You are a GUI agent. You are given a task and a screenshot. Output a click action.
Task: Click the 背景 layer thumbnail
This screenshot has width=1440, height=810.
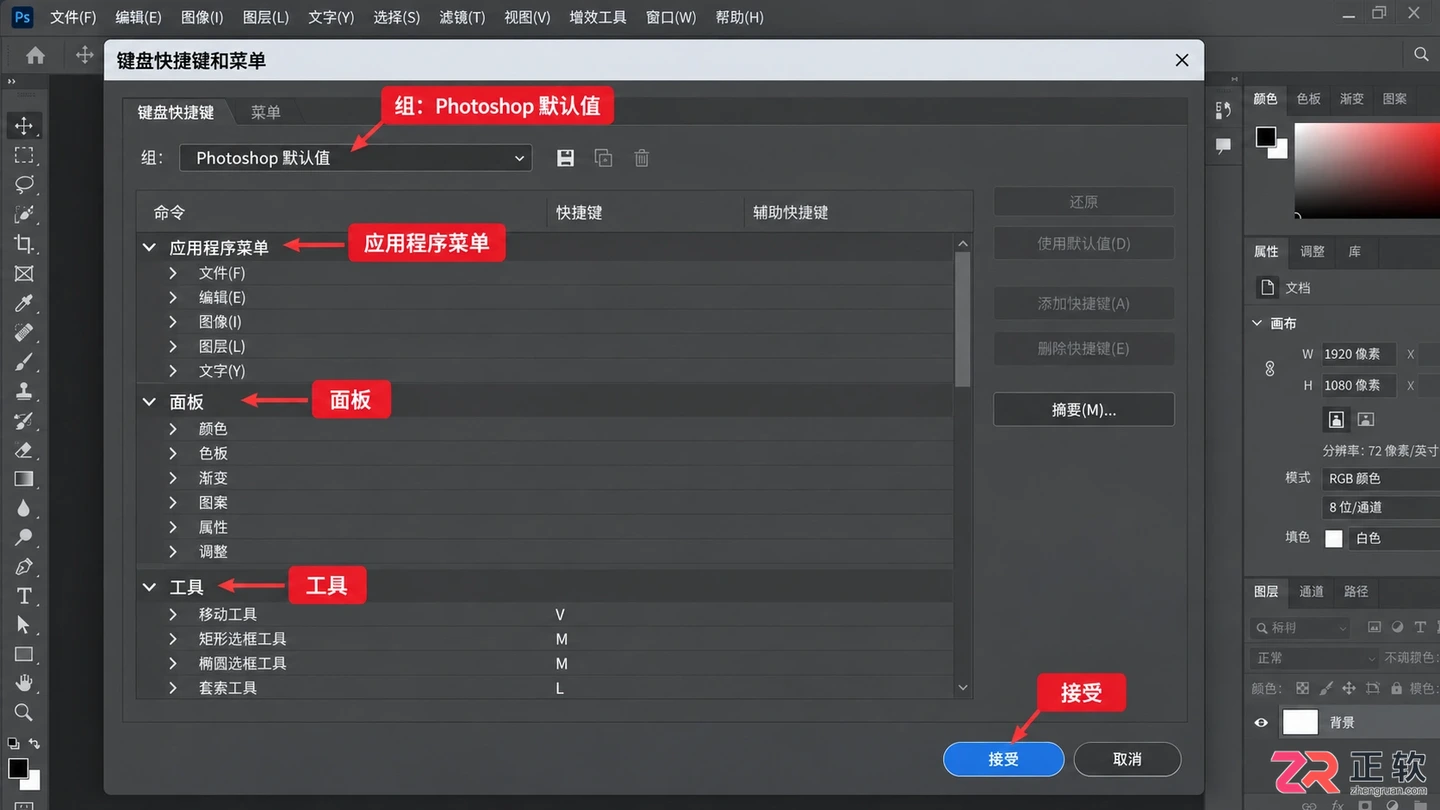(1300, 722)
